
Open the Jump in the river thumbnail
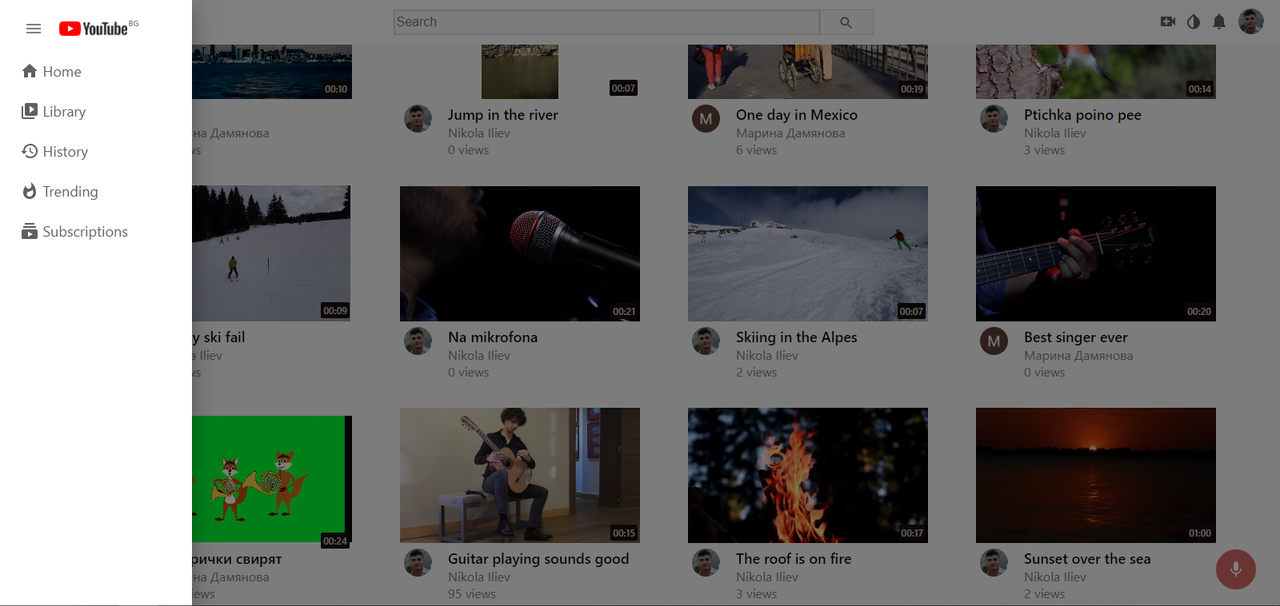(x=520, y=71)
